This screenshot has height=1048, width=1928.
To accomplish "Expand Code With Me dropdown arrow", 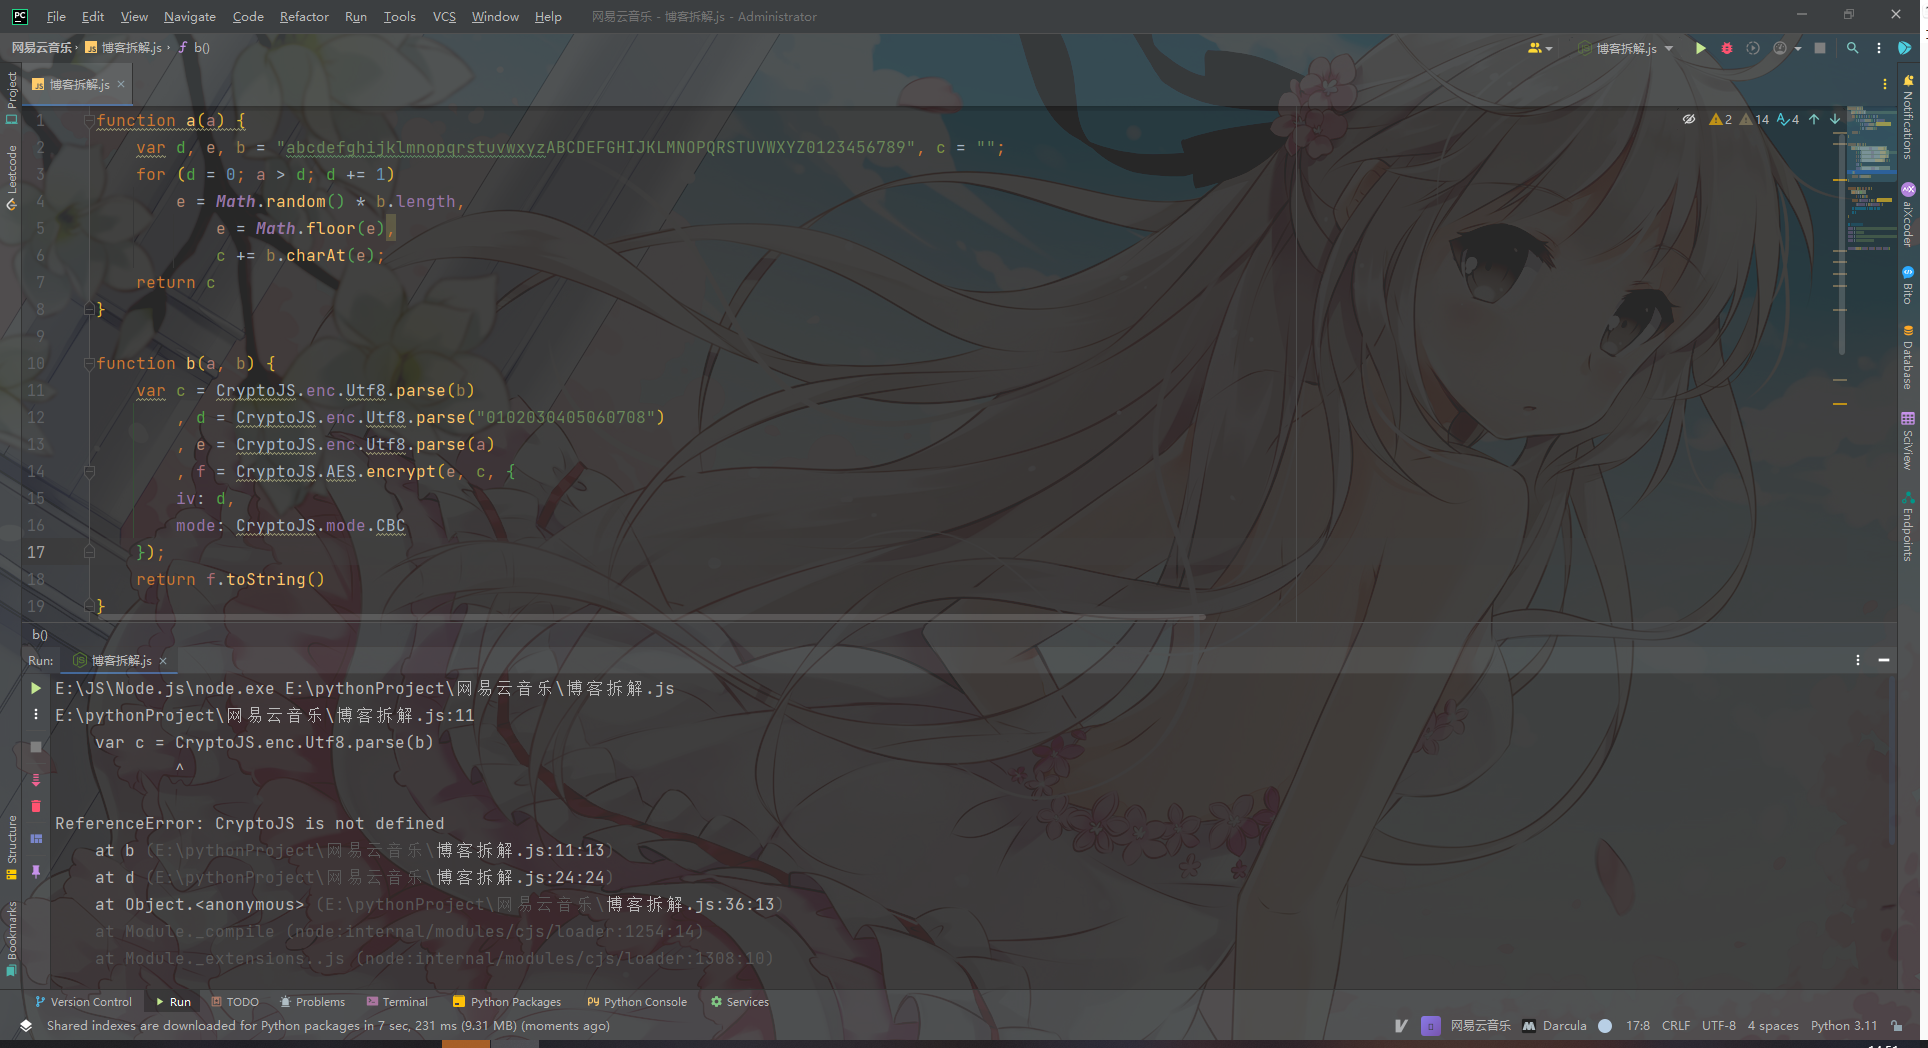I will [x=1549, y=48].
